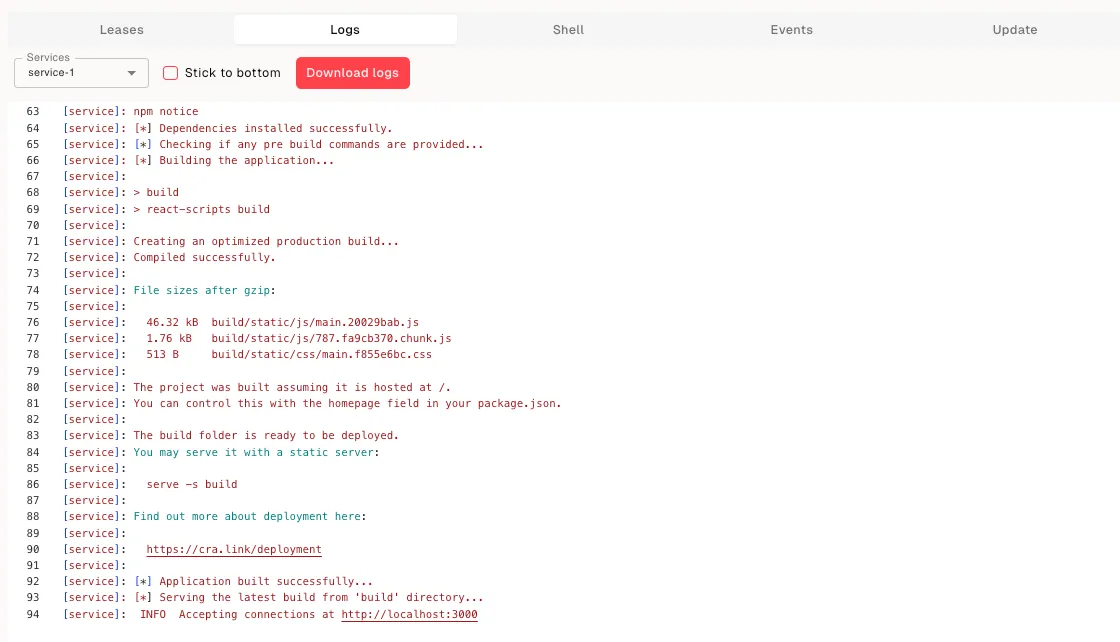Click the main.f855e6bc.css log entry
This screenshot has width=1120, height=642.
click(x=321, y=354)
